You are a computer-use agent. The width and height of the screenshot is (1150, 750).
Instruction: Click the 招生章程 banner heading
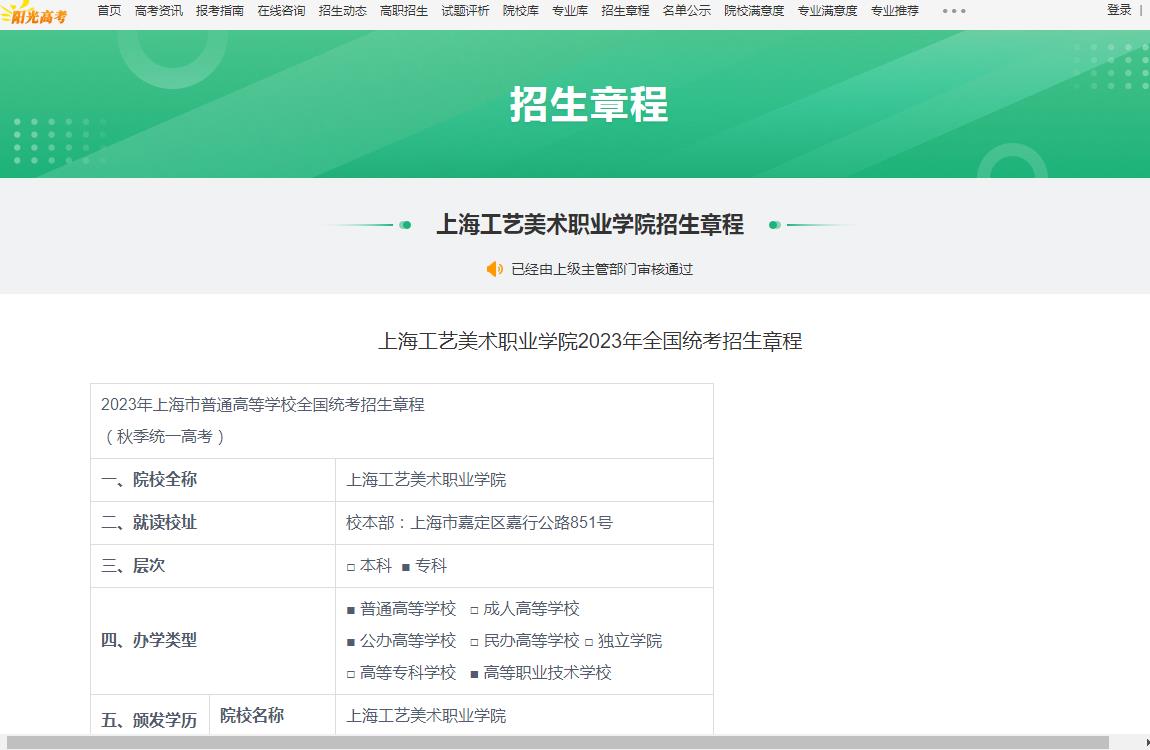[589, 104]
